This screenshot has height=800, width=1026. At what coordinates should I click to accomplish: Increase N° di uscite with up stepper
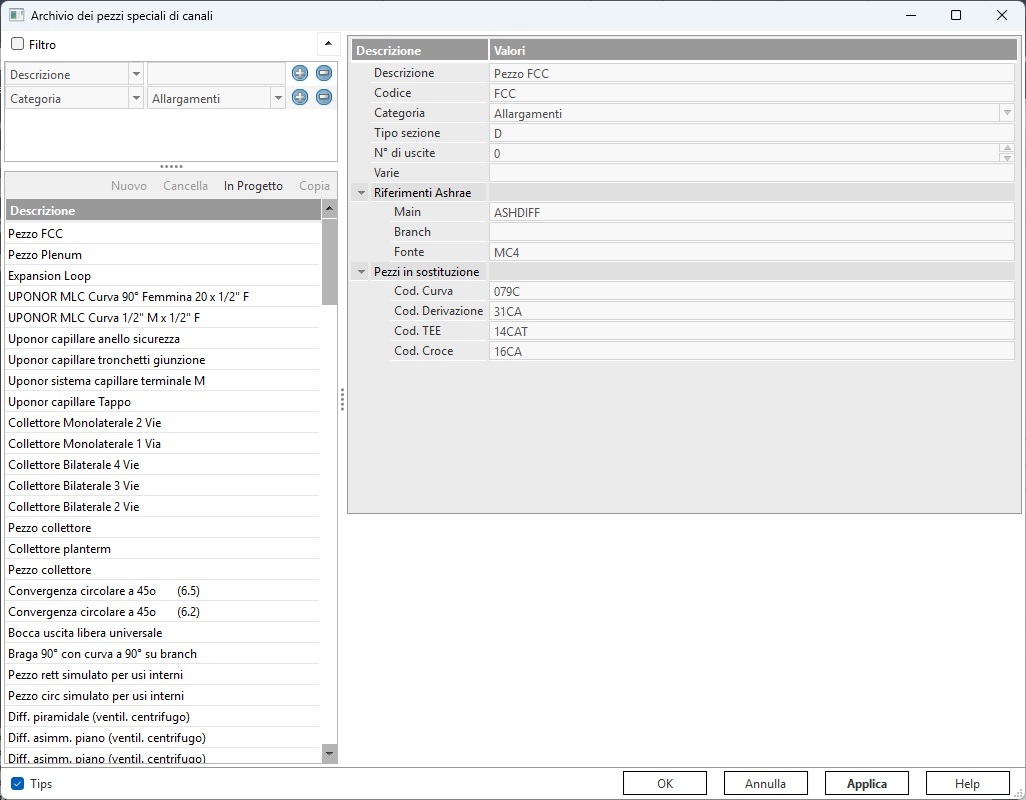click(x=1007, y=149)
